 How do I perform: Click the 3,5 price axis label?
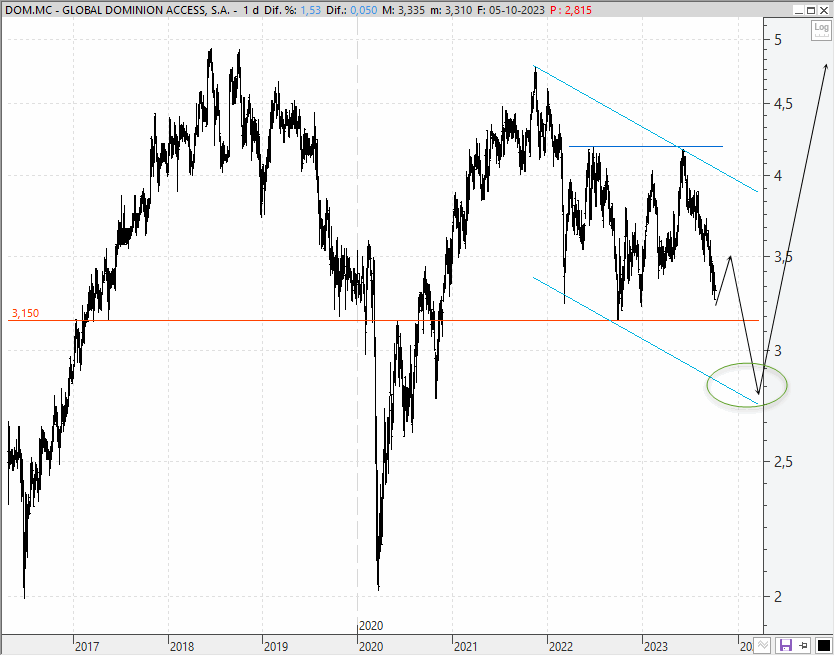(x=784, y=257)
